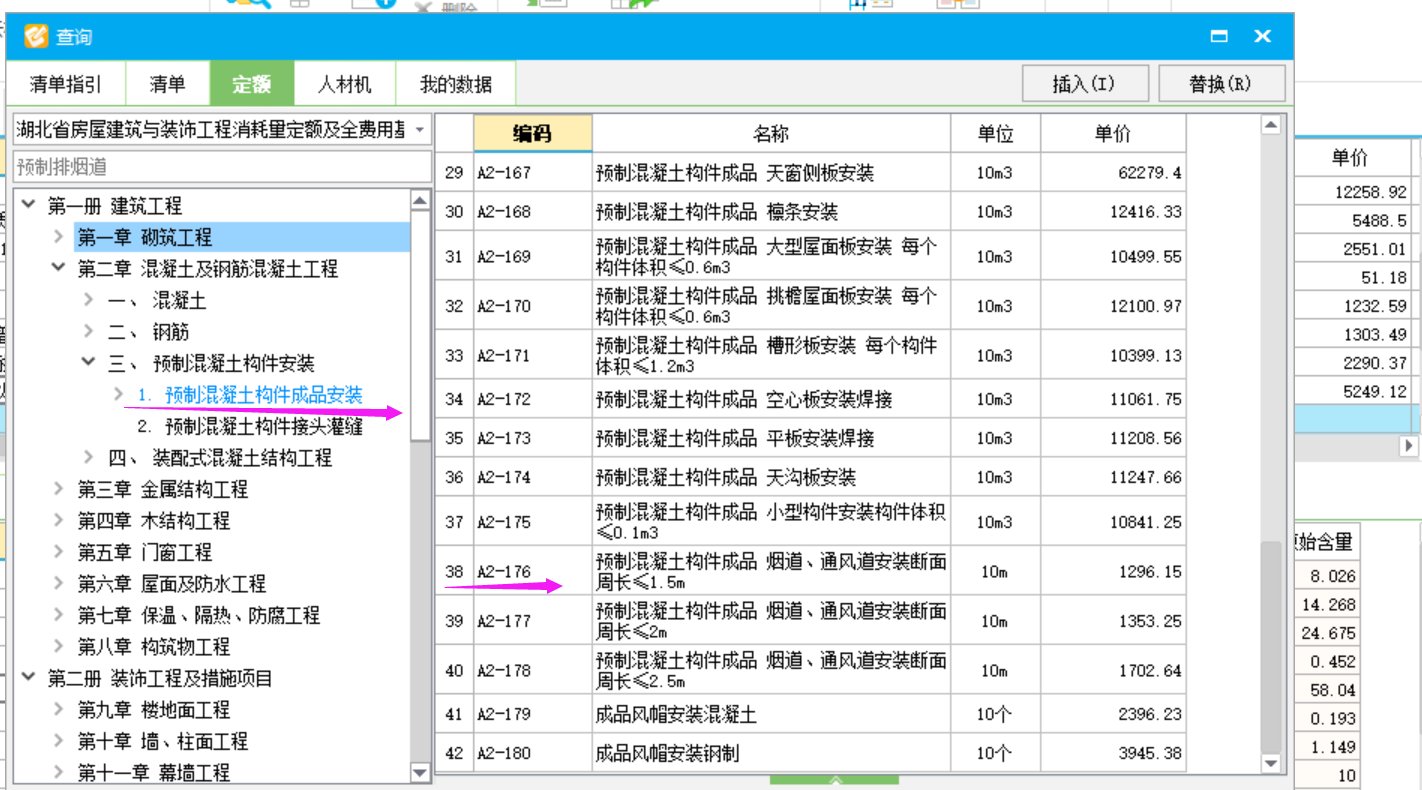Collapse the 三、预制混凝土构件安装 node
The height and width of the screenshot is (790, 1422).
pyautogui.click(x=89, y=362)
